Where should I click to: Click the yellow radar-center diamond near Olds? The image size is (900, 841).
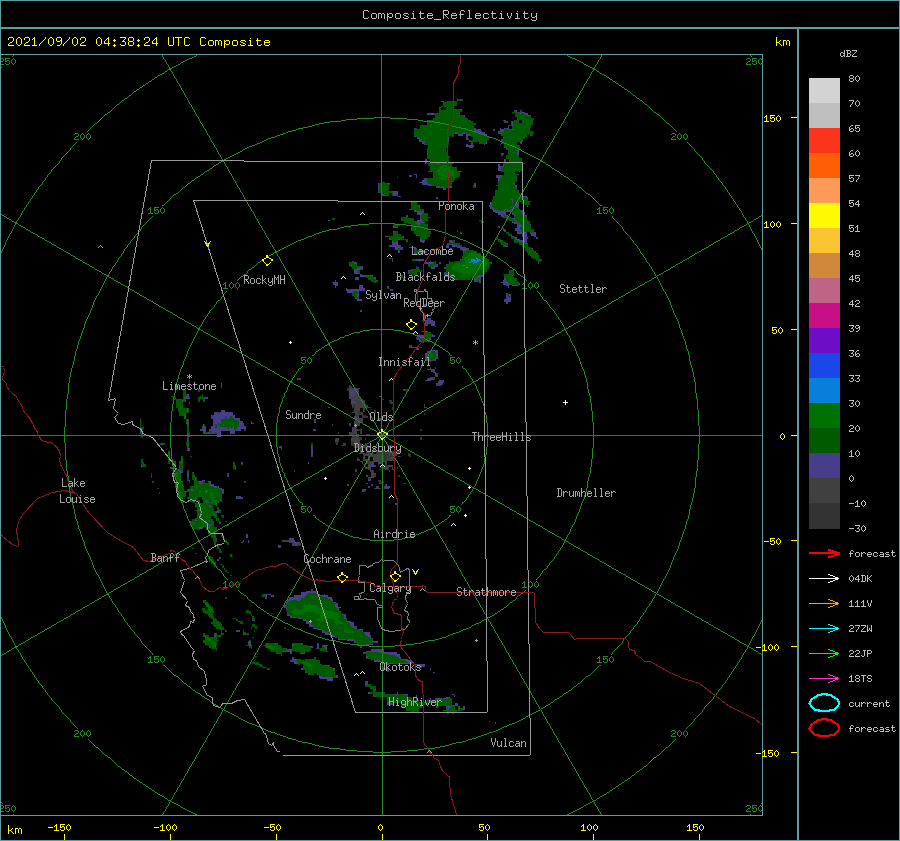[382, 435]
